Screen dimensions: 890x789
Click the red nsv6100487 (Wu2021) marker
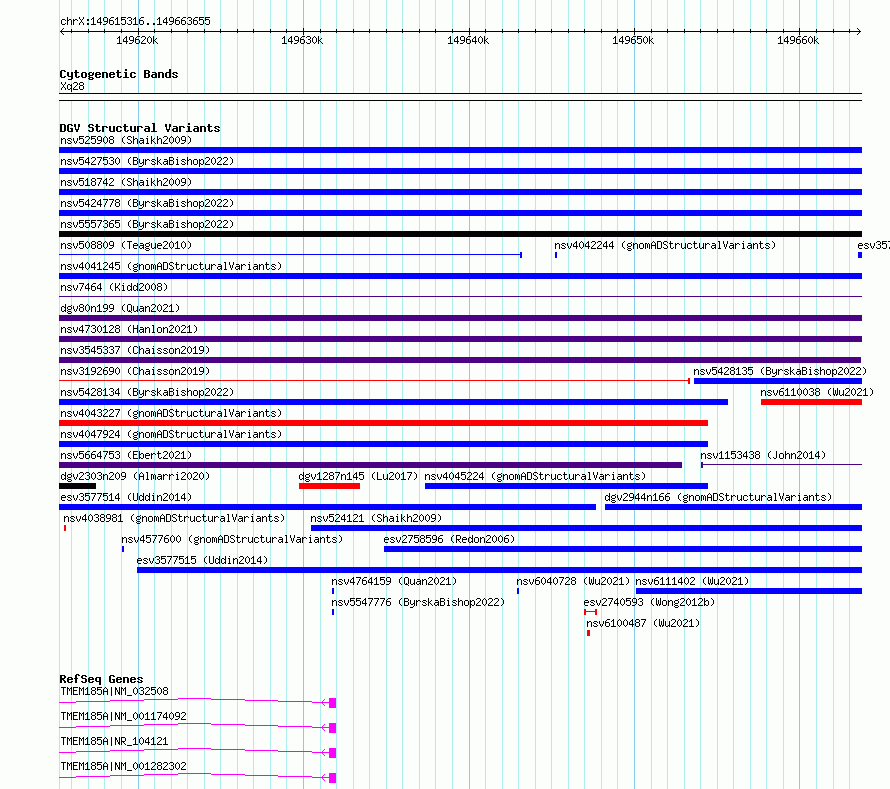[x=588, y=633]
